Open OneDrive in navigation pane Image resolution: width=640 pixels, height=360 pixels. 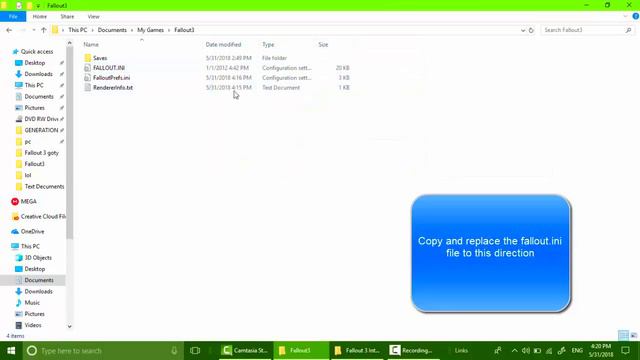click(x=32, y=231)
